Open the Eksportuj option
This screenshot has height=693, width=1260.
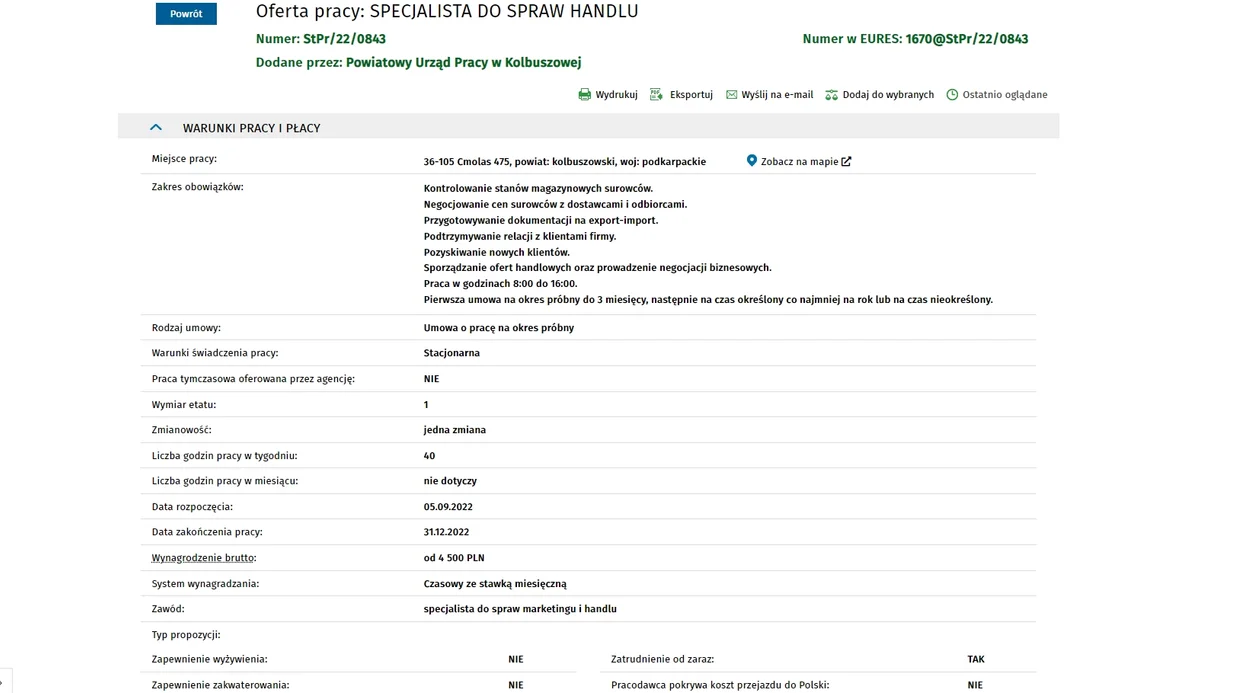pyautogui.click(x=691, y=95)
